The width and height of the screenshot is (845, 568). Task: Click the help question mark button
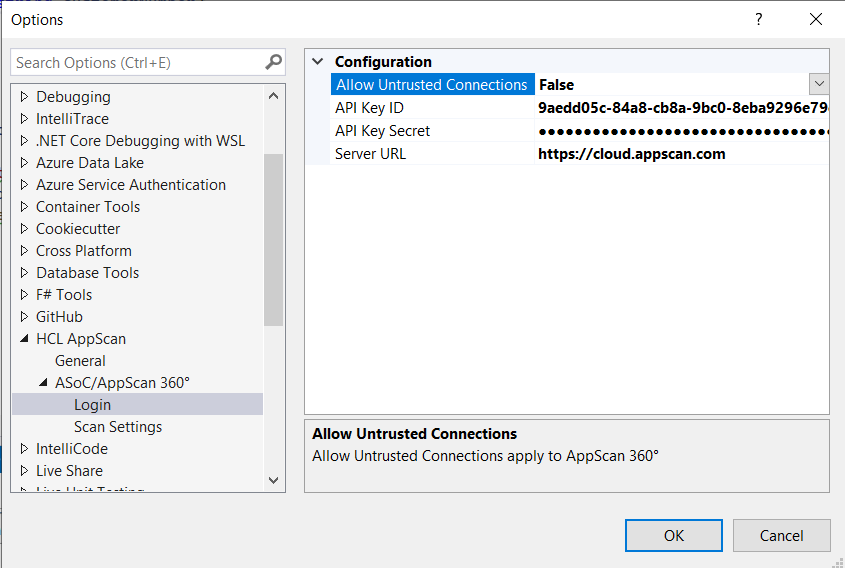[x=759, y=19]
